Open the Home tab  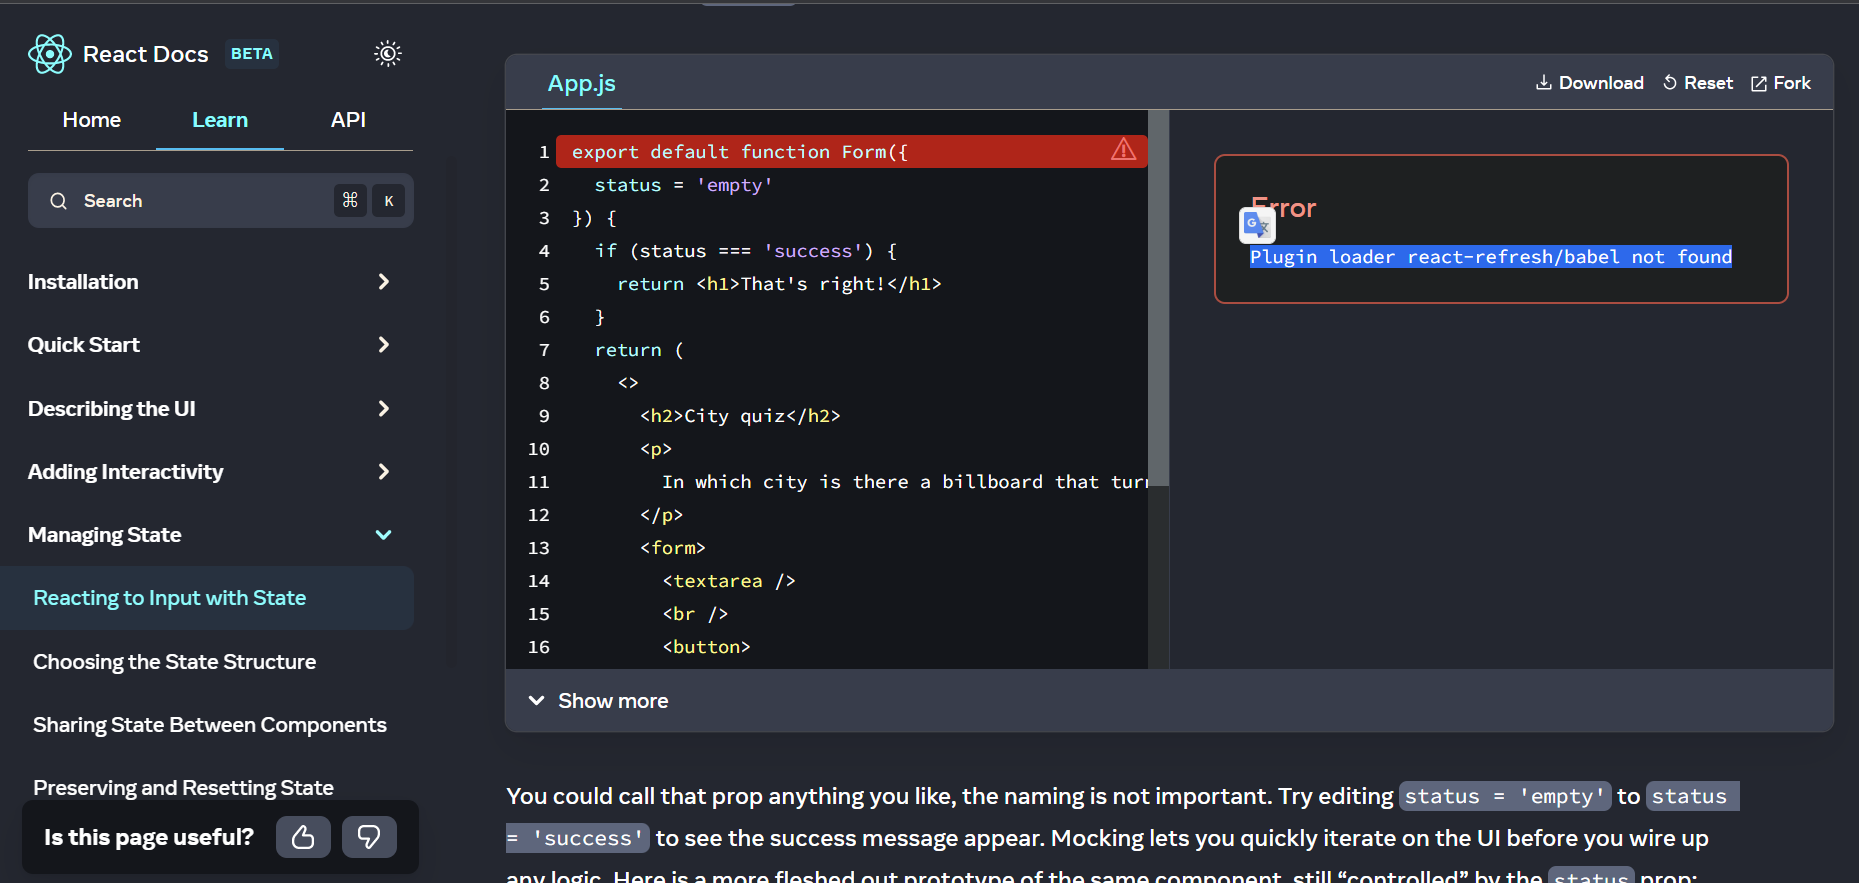(x=92, y=120)
